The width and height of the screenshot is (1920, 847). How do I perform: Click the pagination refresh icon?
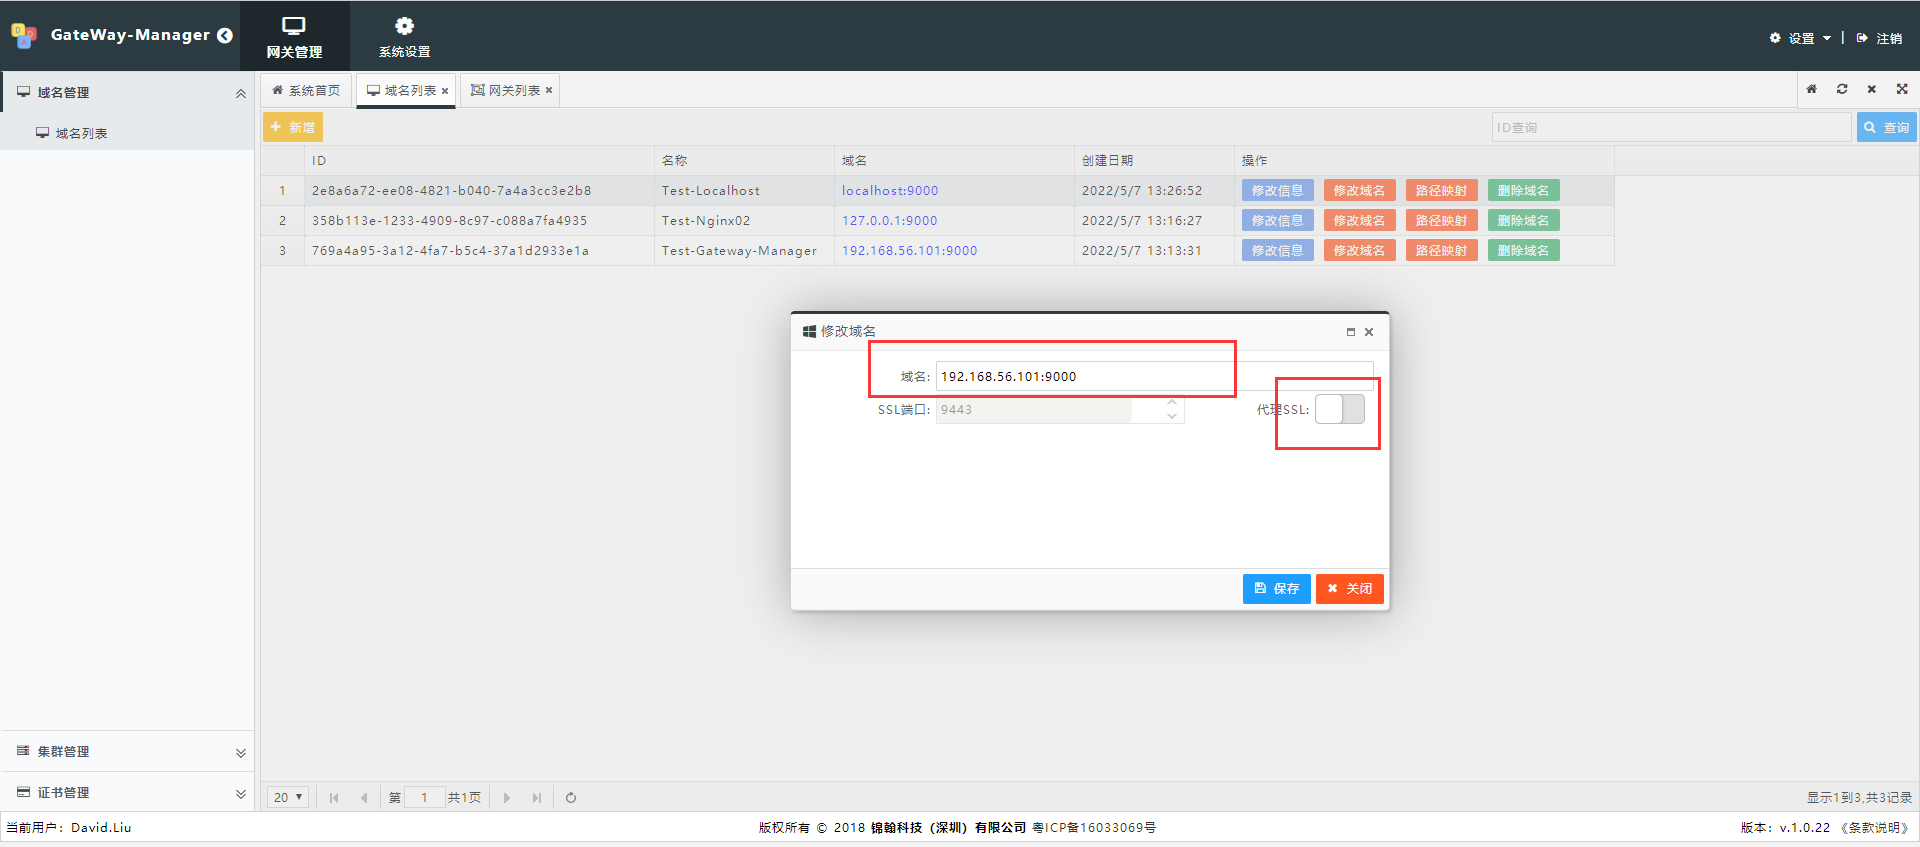[571, 798]
